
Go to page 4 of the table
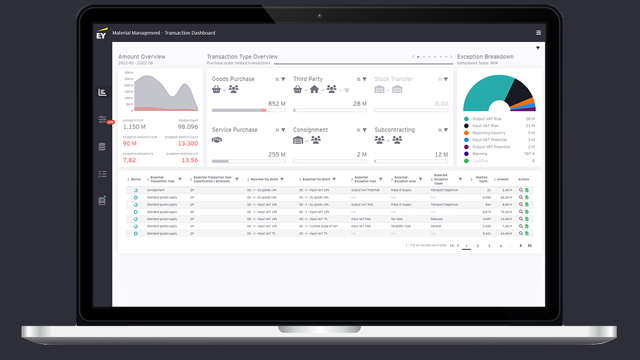pos(501,246)
